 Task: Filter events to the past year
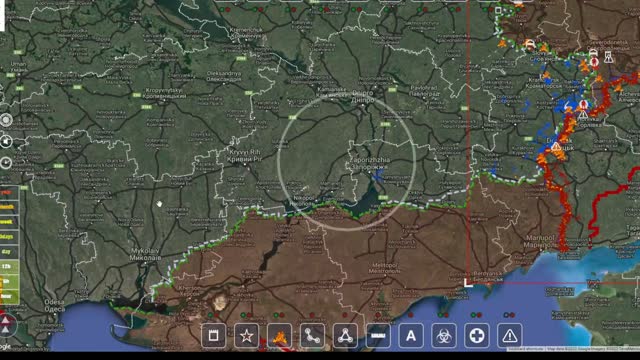pos(9,192)
